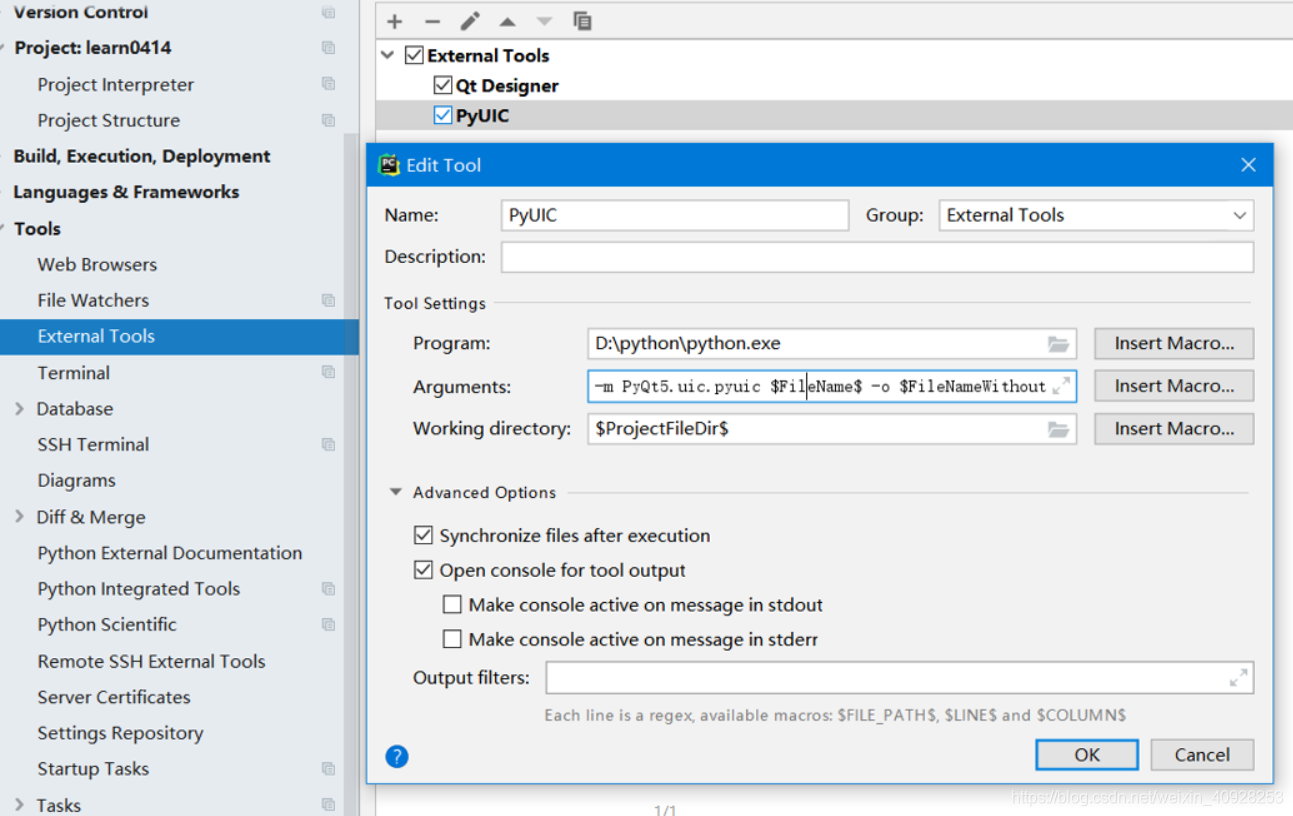The width and height of the screenshot is (1293, 816).
Task: Edit selected tool with pencil icon
Action: pyautogui.click(x=470, y=21)
